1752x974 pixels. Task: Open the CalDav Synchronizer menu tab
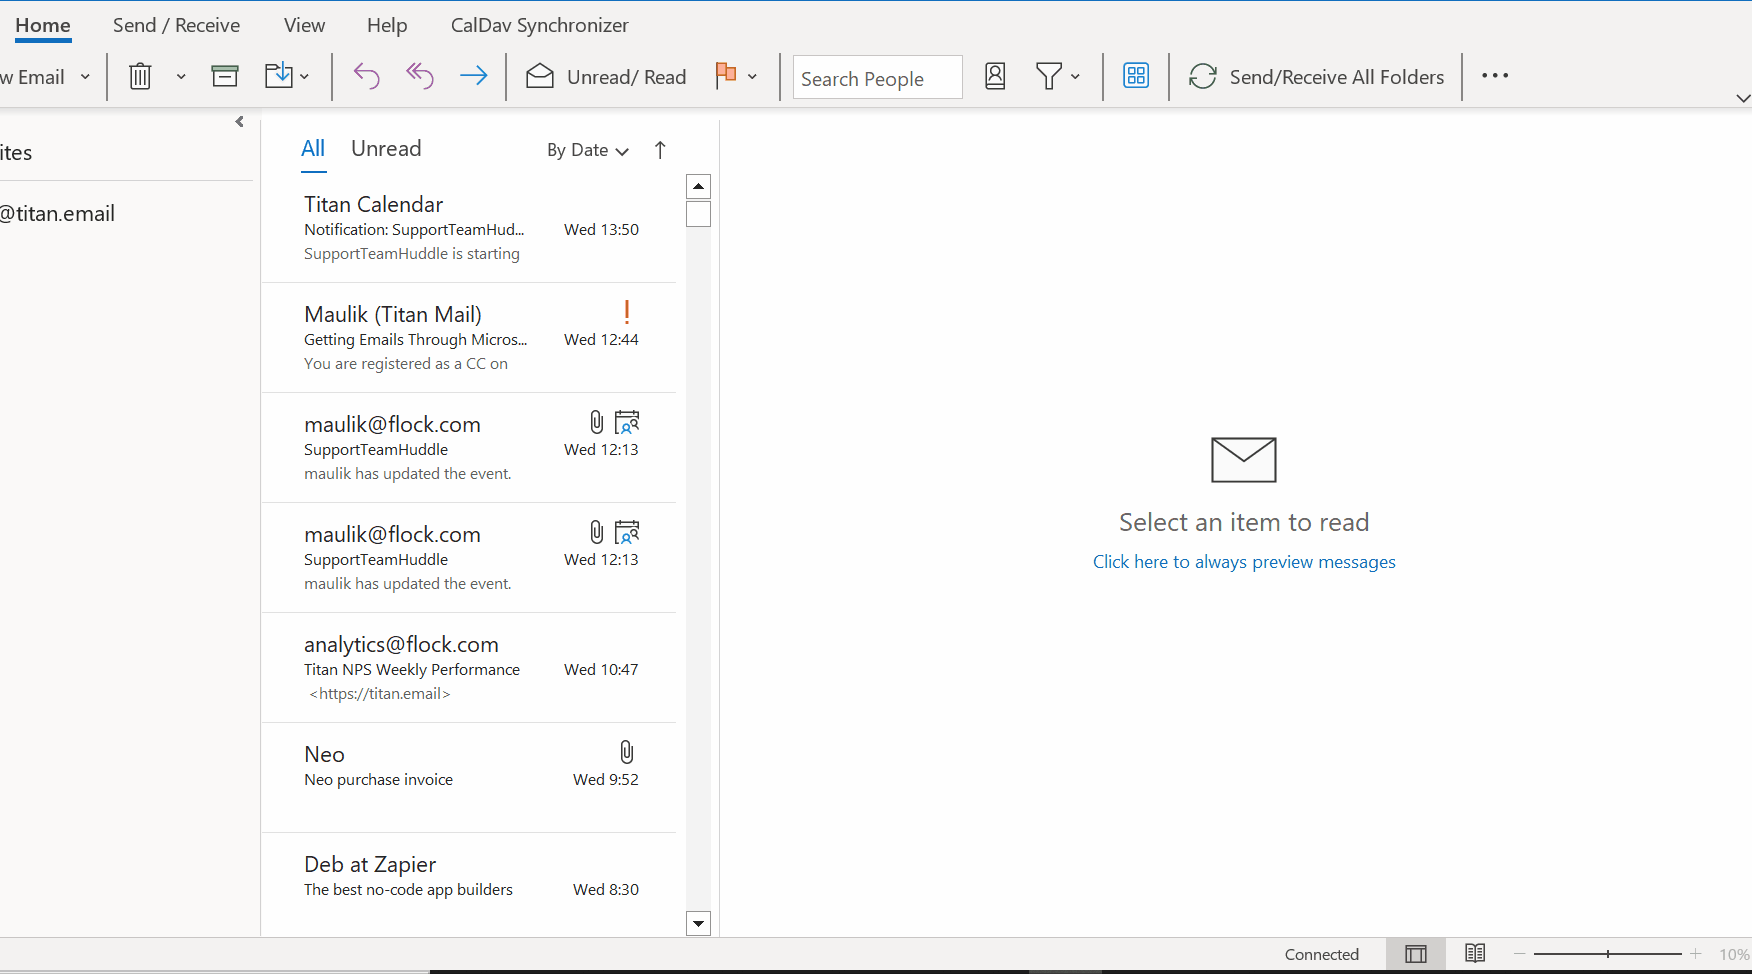tap(539, 25)
